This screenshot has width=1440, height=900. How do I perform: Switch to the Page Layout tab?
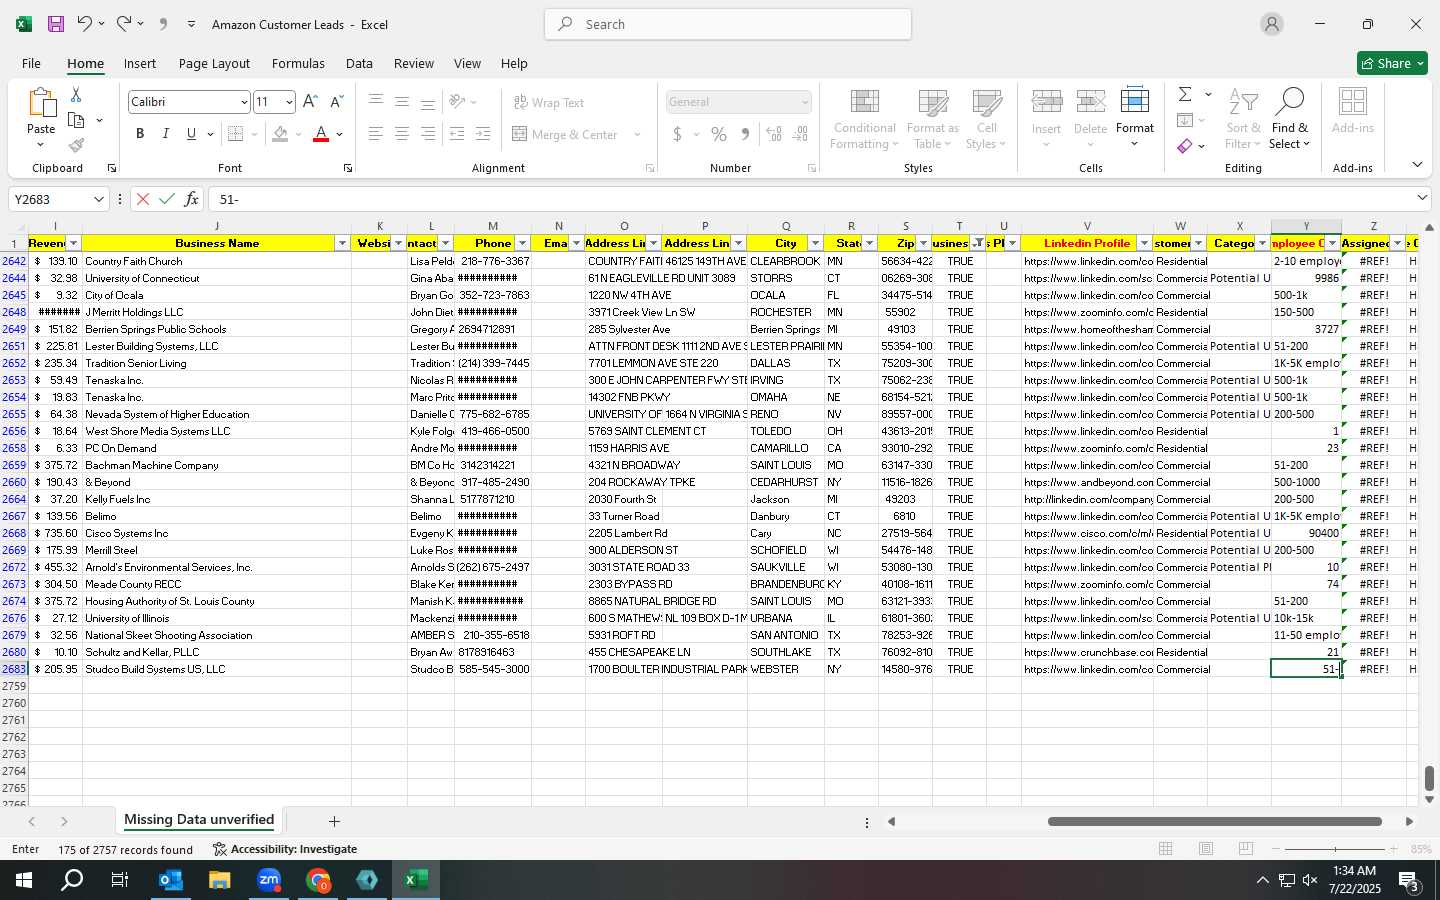tap(214, 63)
